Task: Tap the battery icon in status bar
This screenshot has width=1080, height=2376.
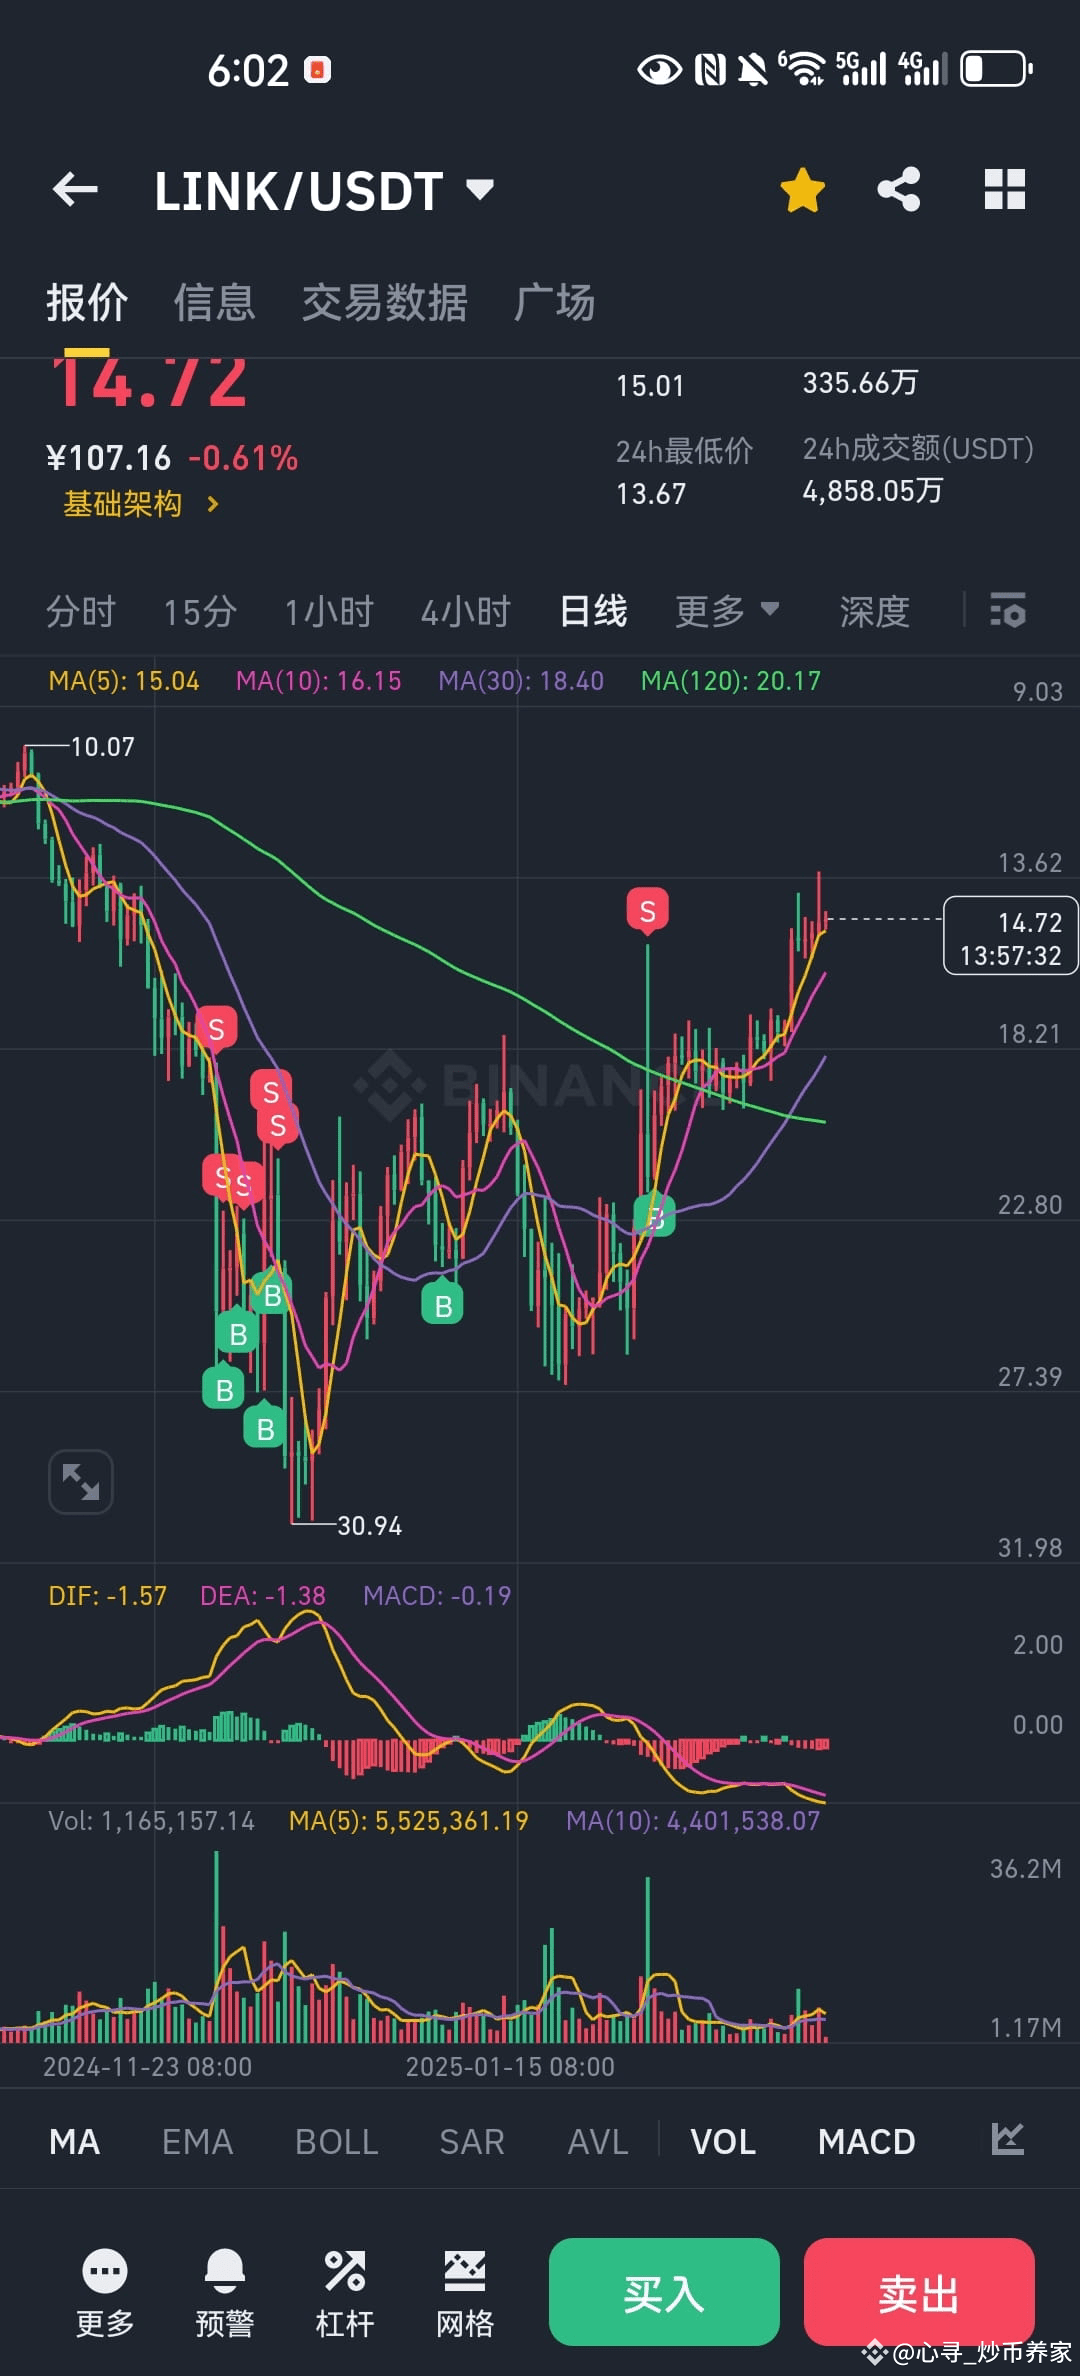Action: click(997, 69)
